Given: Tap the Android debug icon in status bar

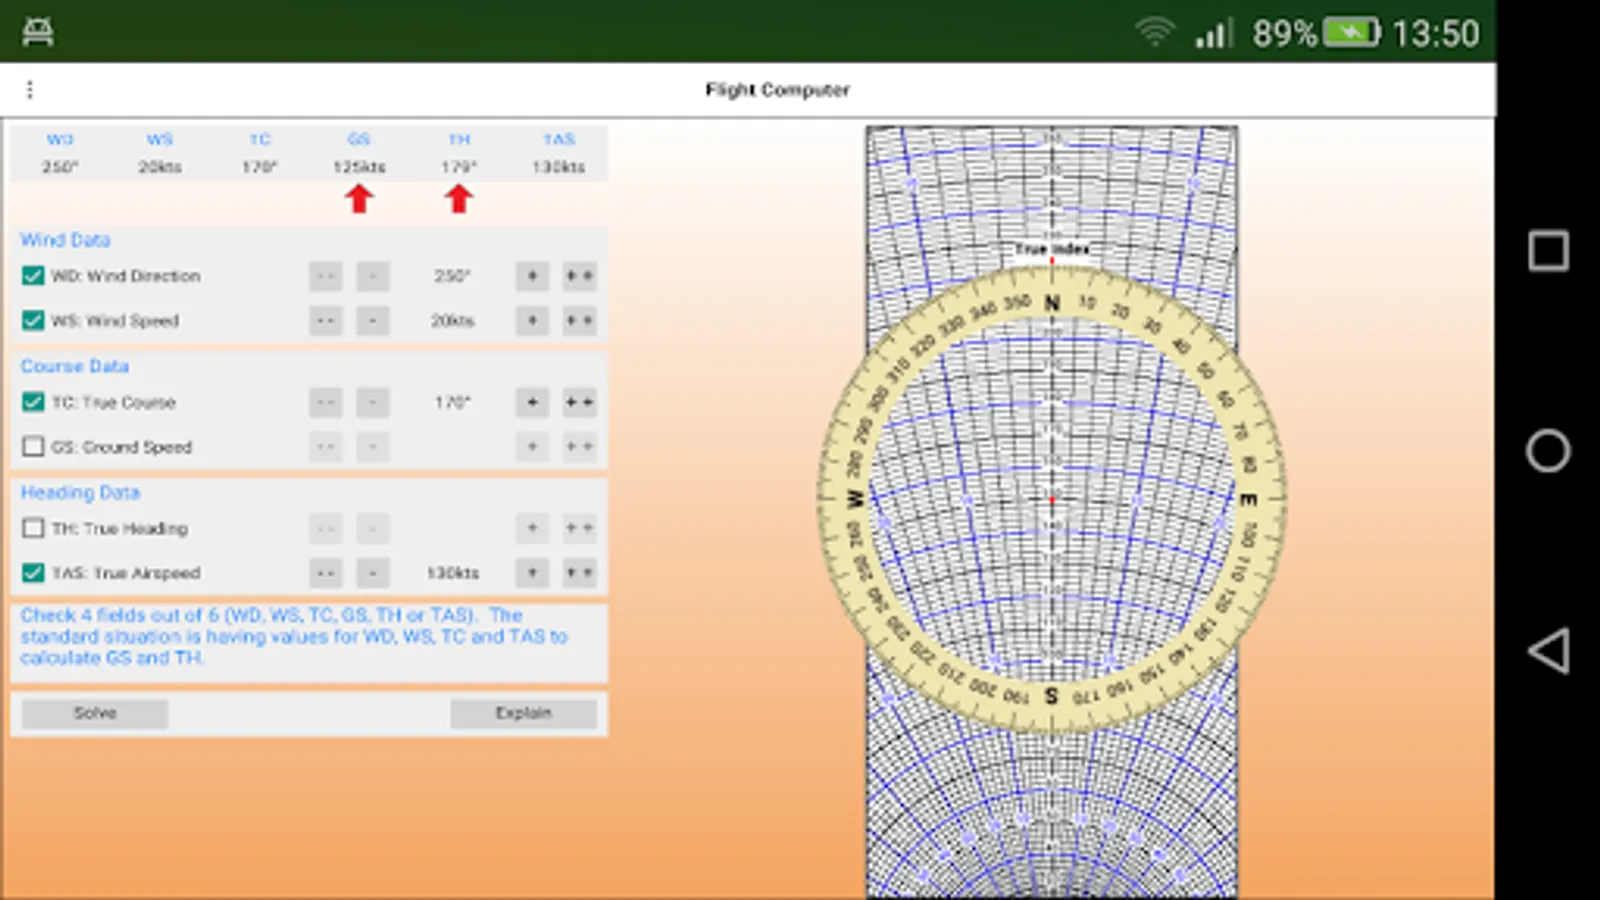Looking at the screenshot, I should (x=38, y=32).
